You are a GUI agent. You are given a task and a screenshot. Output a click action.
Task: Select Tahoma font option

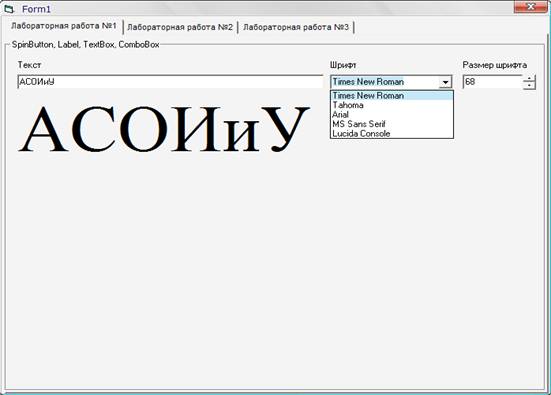pyautogui.click(x=392, y=105)
